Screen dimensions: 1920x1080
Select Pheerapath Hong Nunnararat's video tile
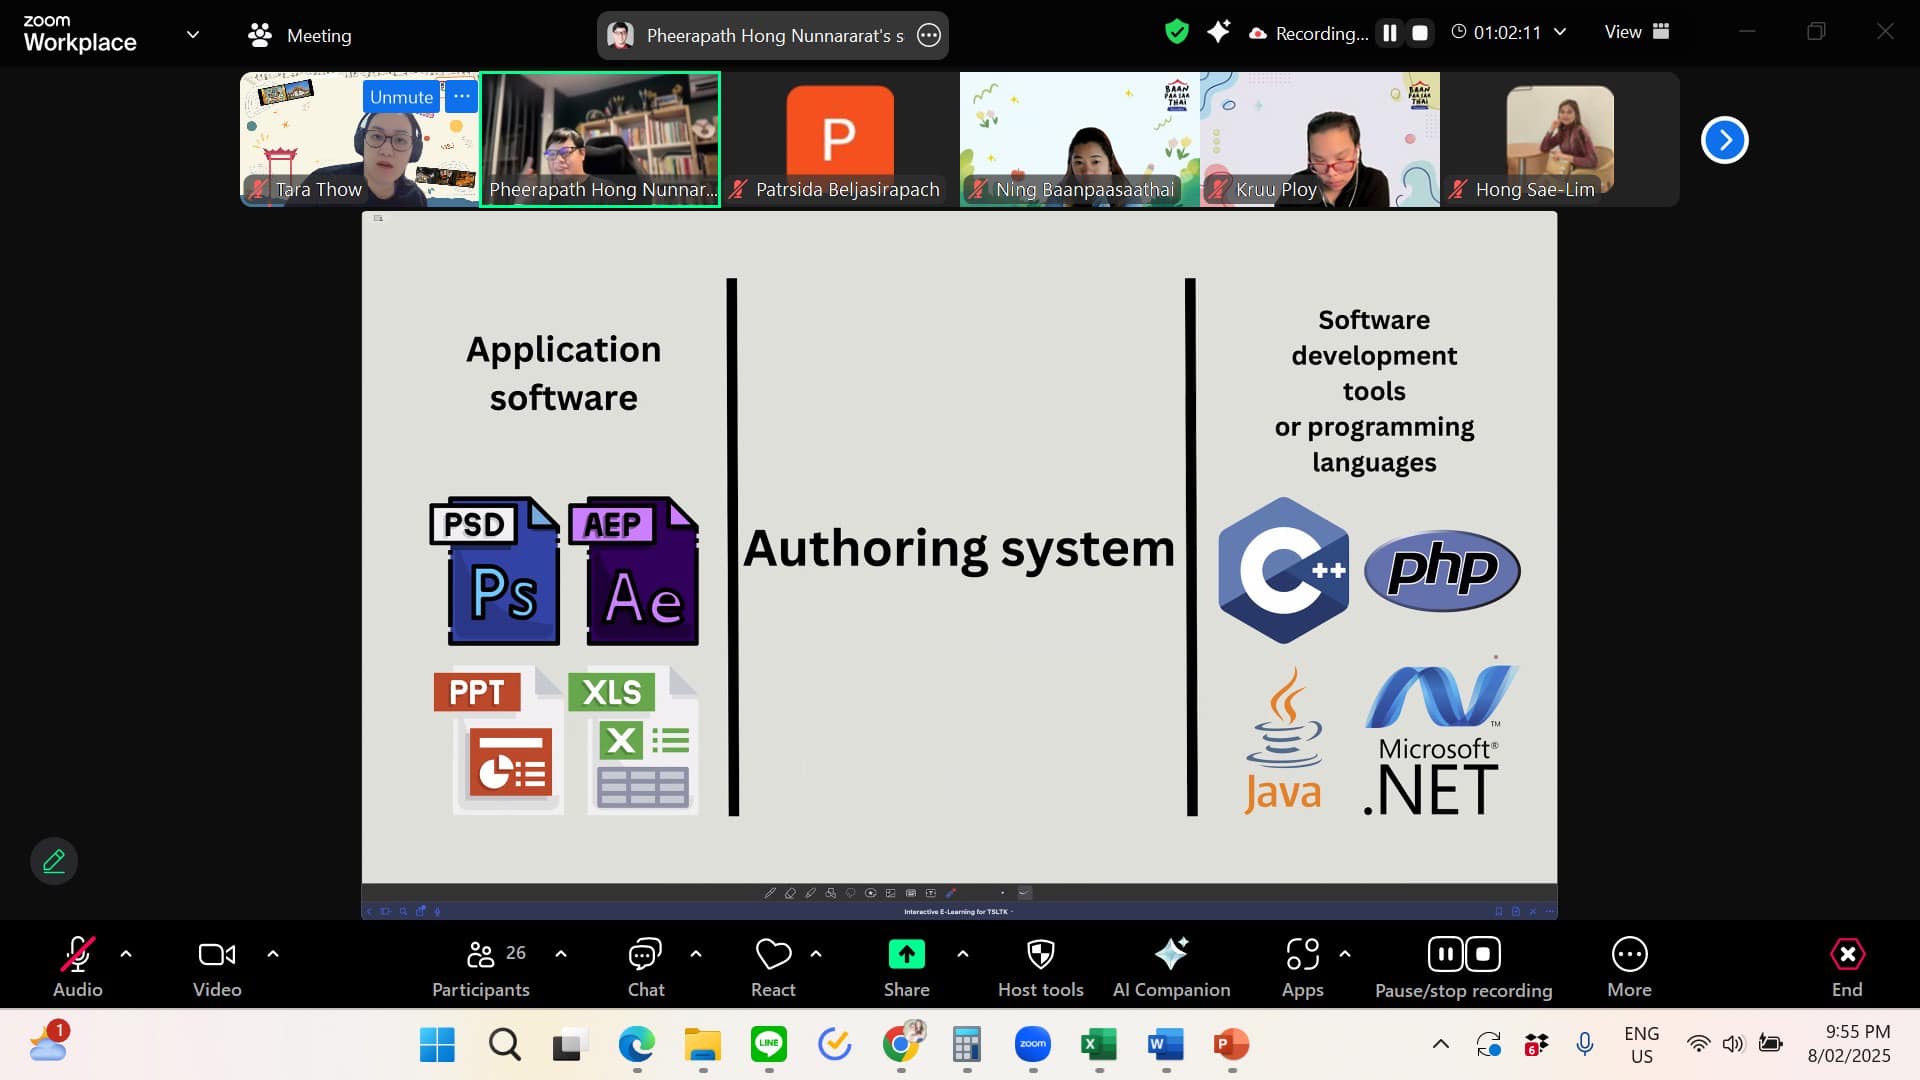tap(600, 139)
